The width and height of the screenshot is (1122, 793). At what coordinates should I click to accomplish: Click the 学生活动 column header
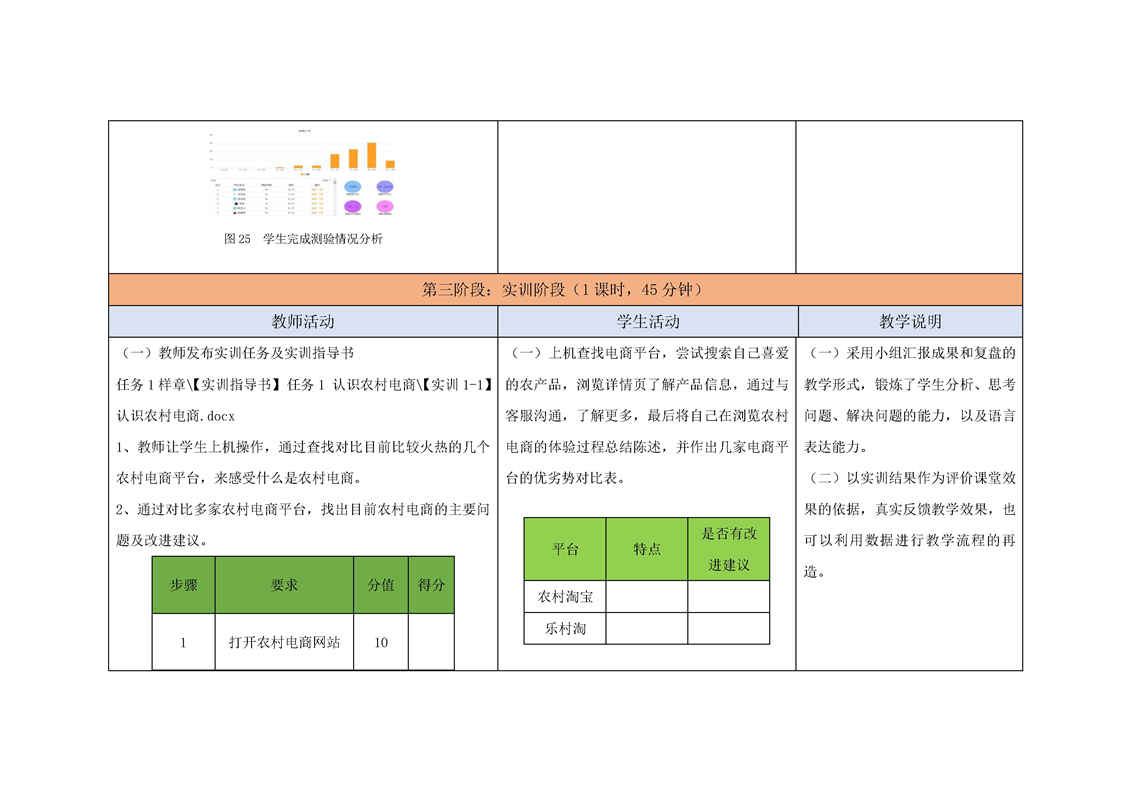(647, 322)
